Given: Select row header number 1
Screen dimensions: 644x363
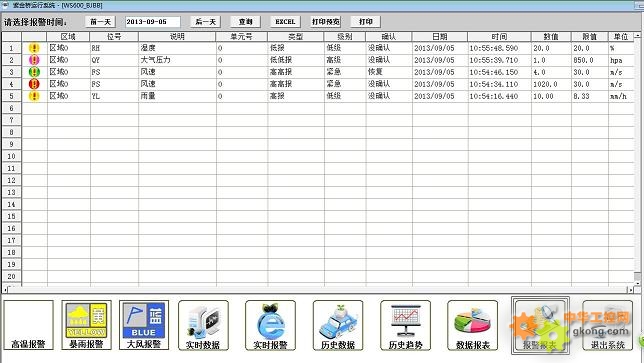Looking at the screenshot, I should [12, 48].
